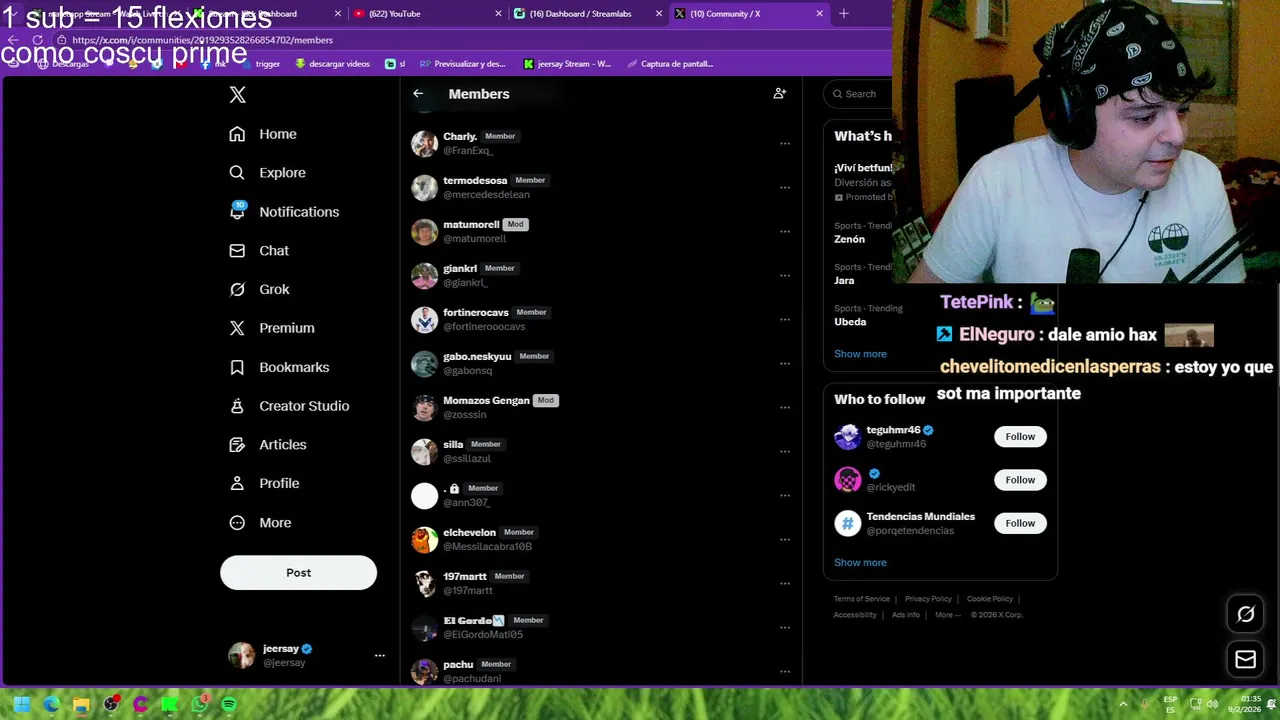
Task: Open the 'Previsualizar y des...' bookmark
Action: coord(462,64)
